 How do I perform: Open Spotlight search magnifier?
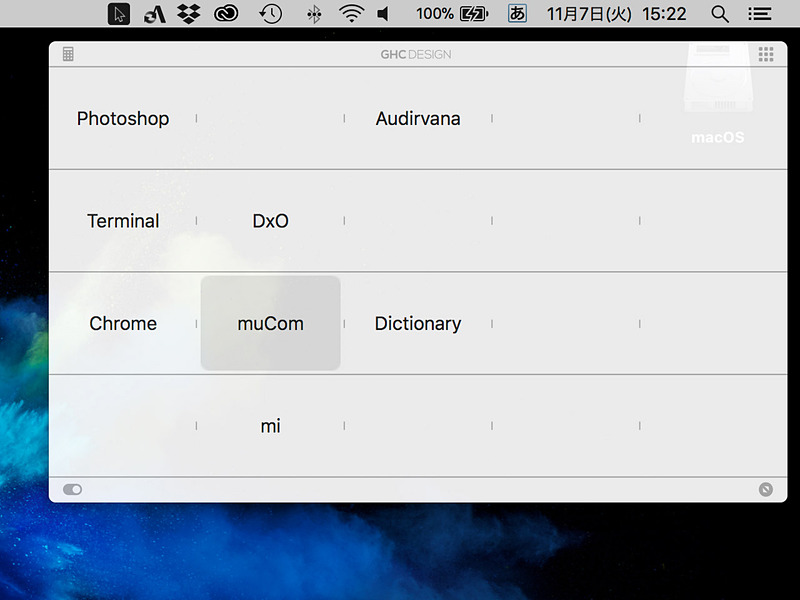point(720,14)
